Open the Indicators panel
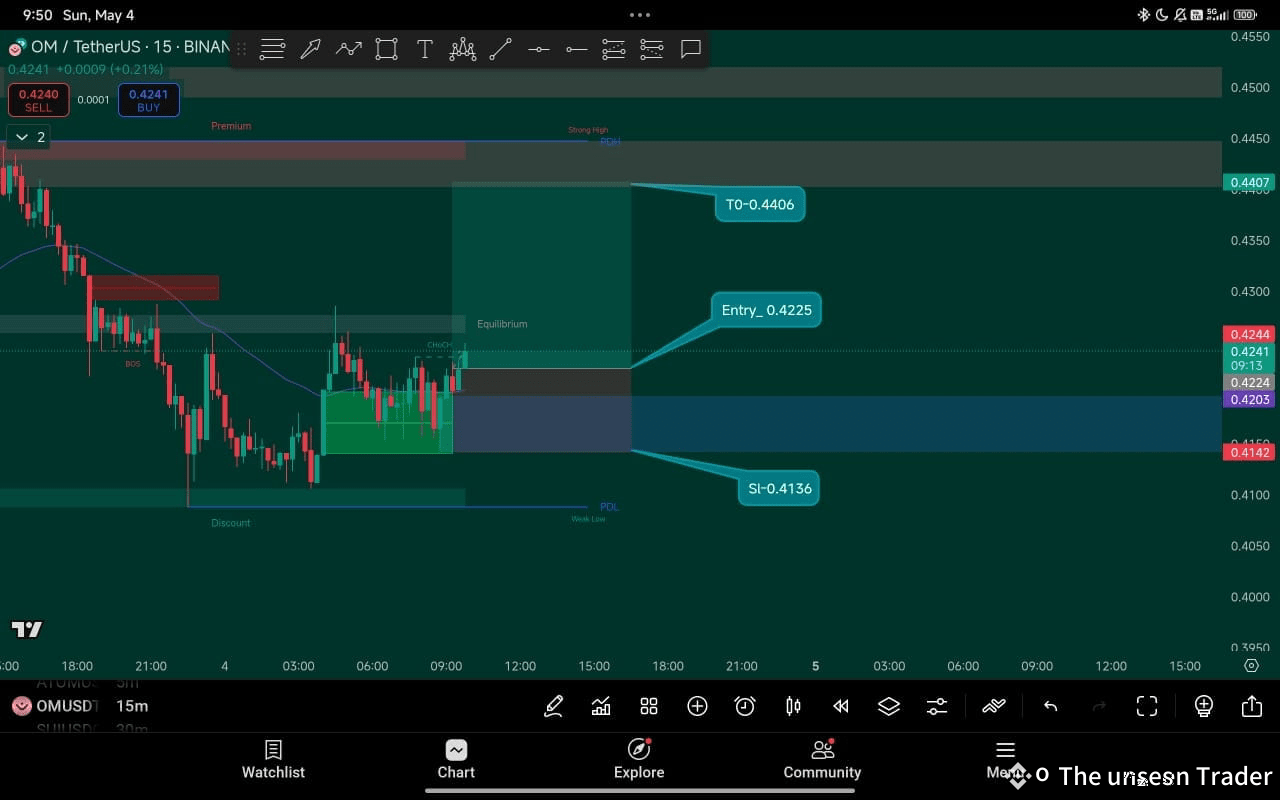Image resolution: width=1280 pixels, height=800 pixels. pos(601,706)
